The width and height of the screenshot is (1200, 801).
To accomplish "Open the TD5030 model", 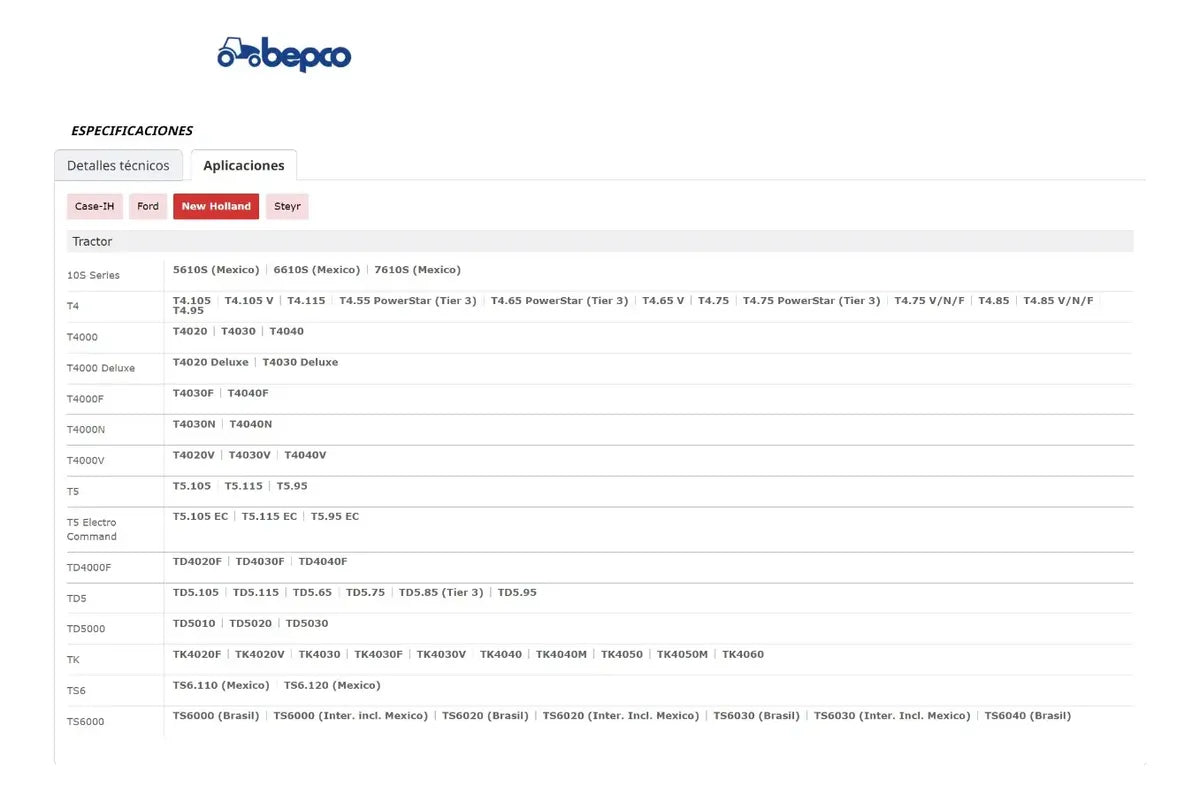I will (x=307, y=625).
